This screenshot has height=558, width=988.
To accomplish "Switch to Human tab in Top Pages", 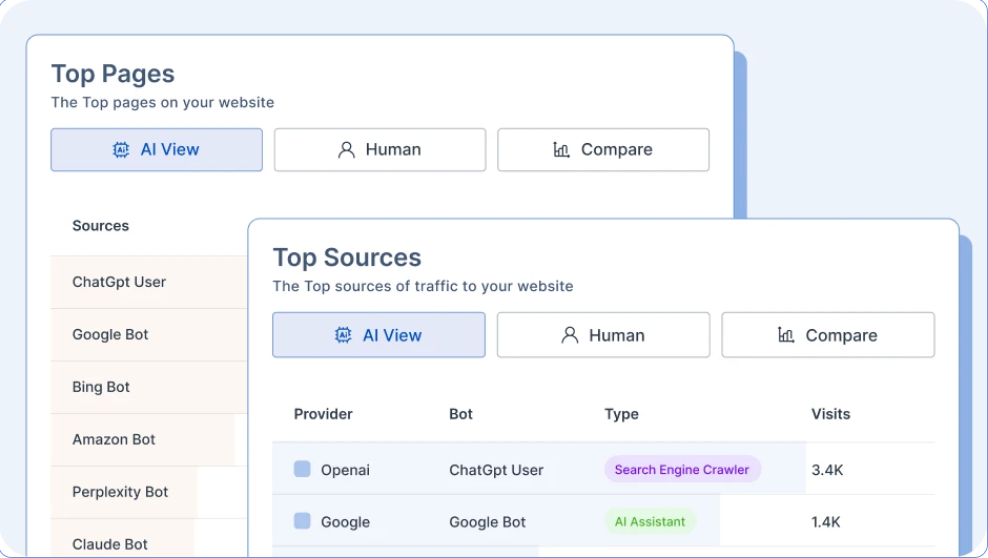I will 380,150.
